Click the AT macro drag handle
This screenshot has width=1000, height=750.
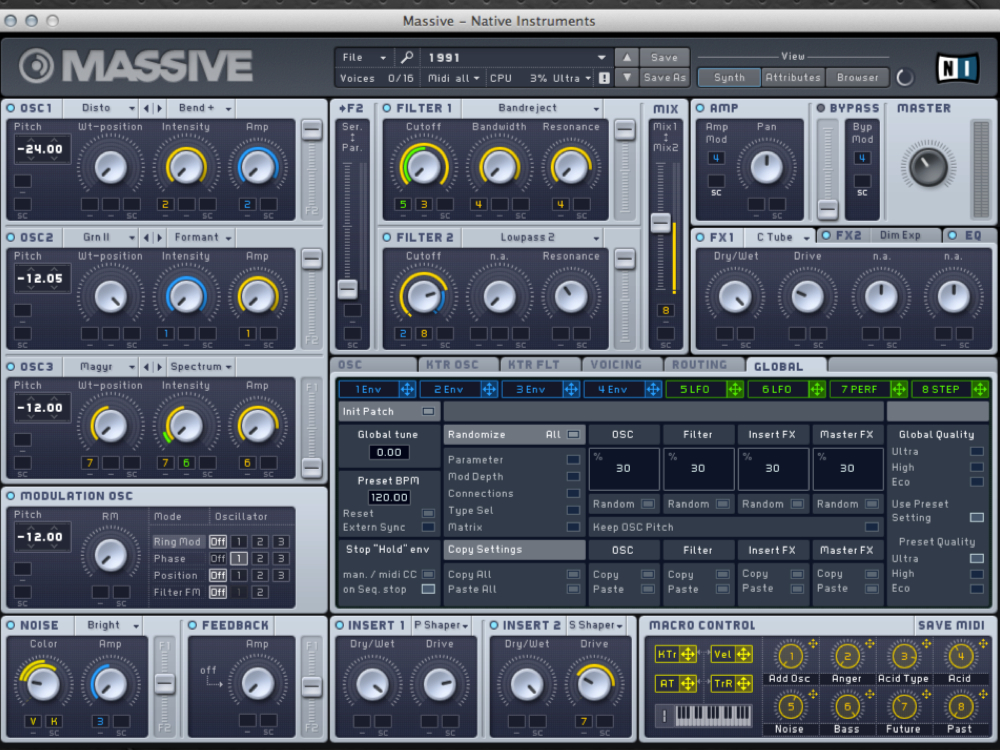click(688, 684)
